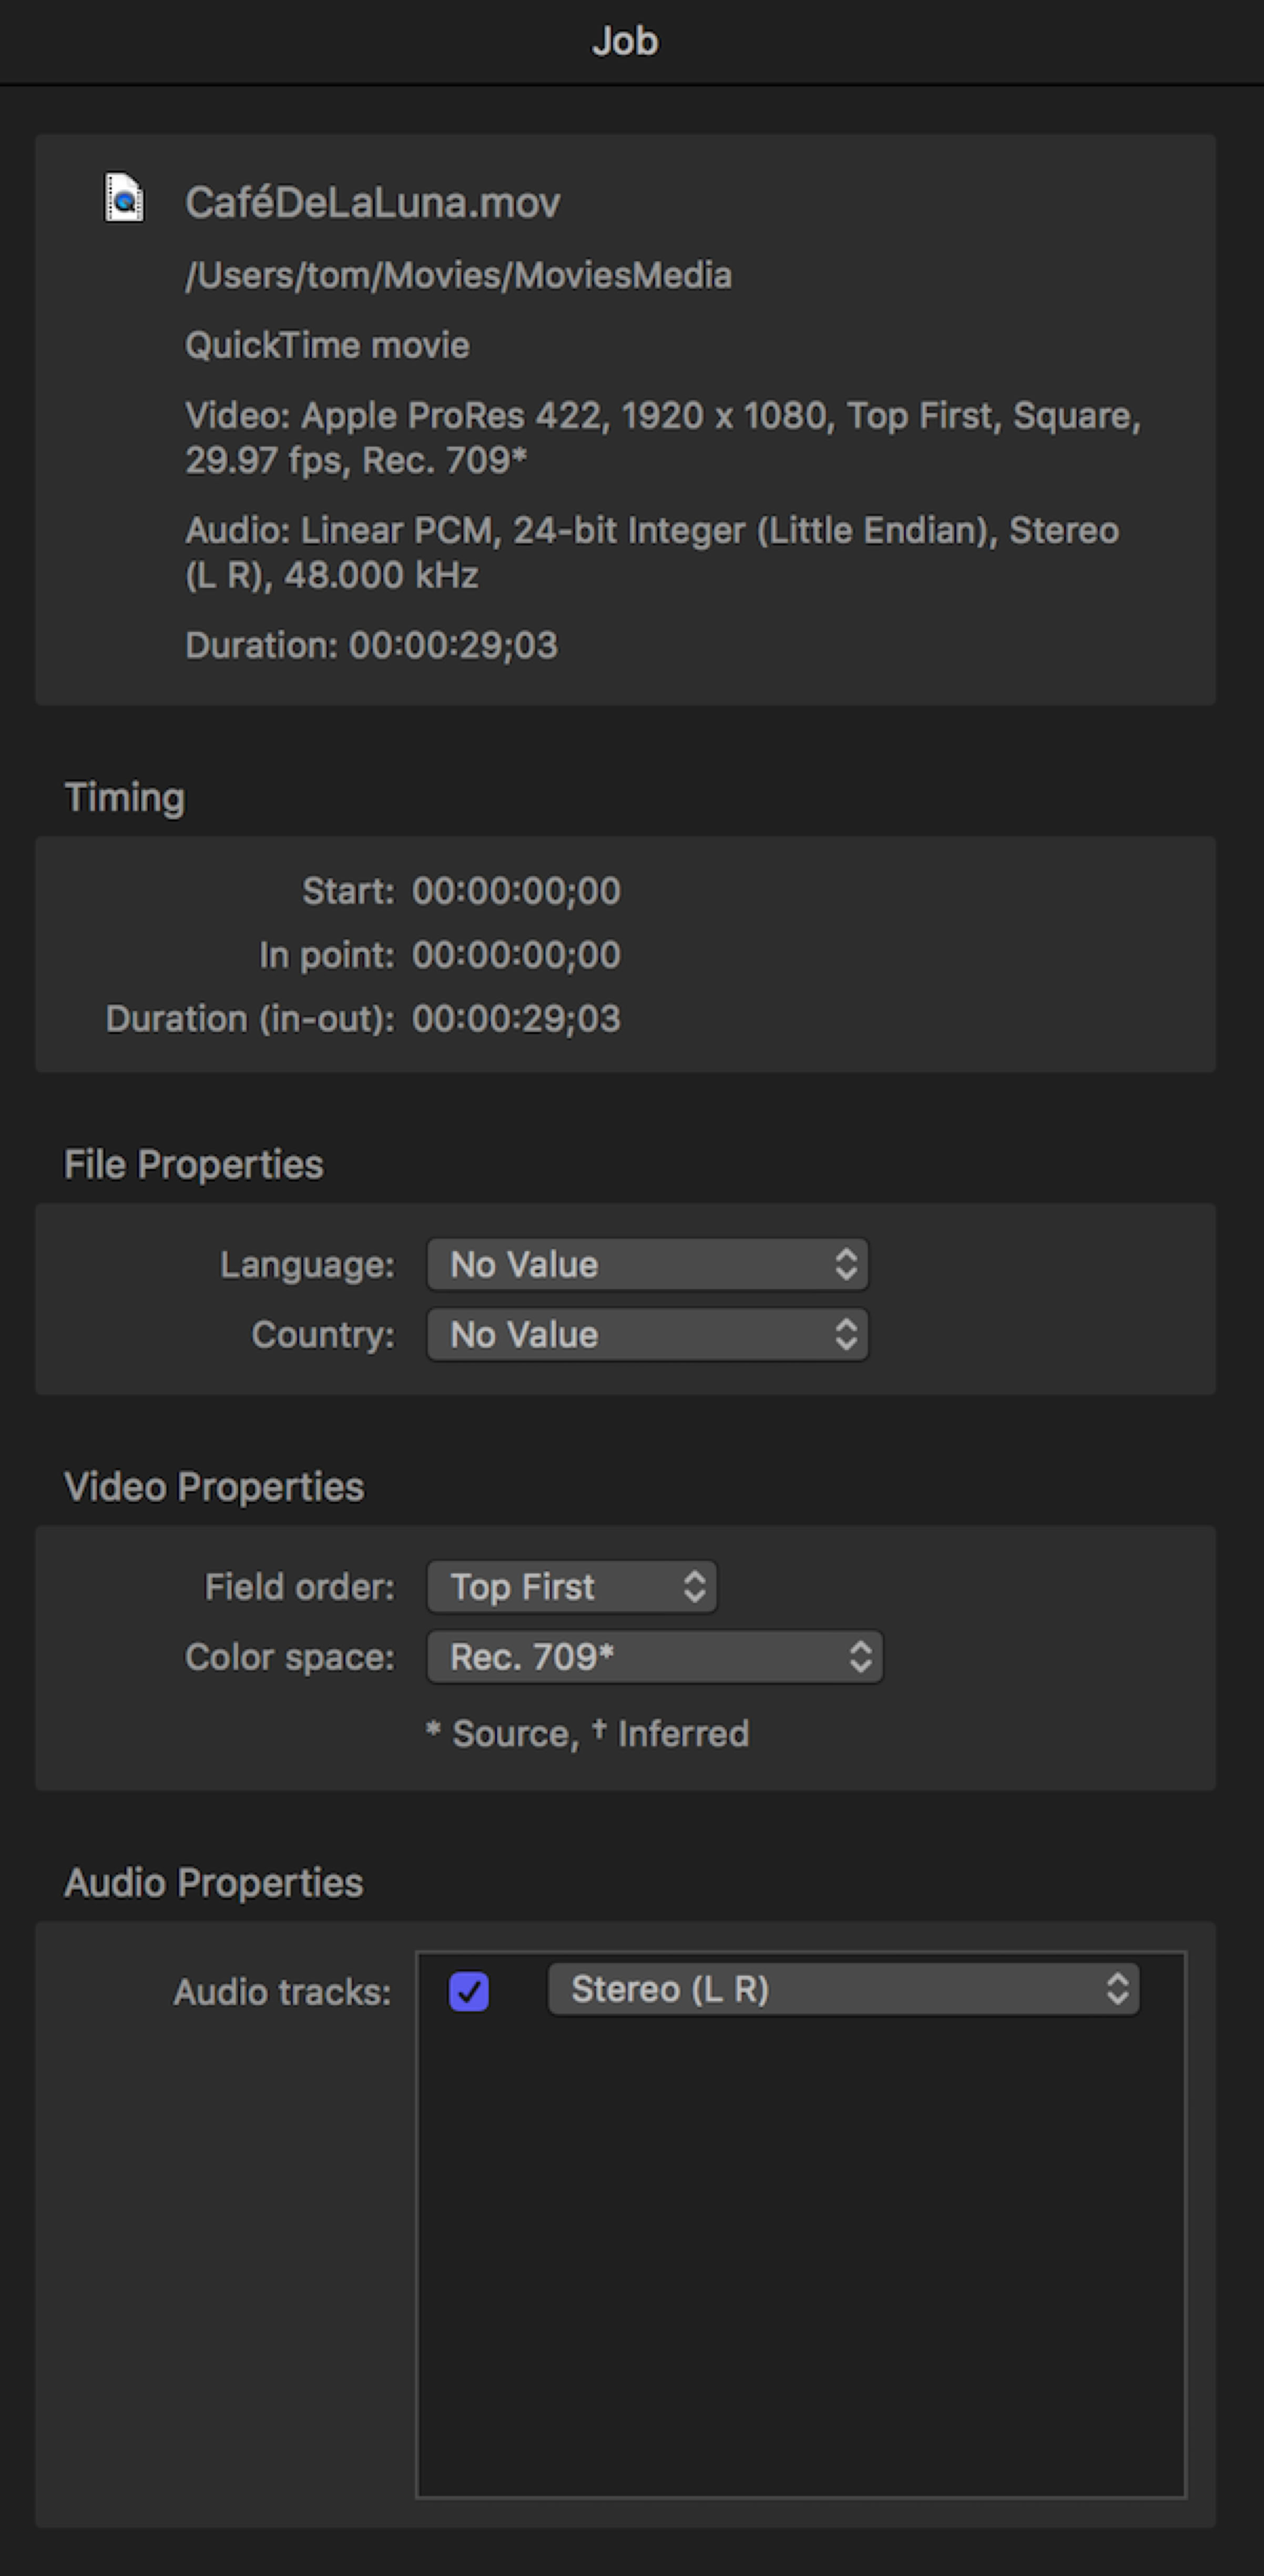Image resolution: width=1264 pixels, height=2576 pixels.
Task: Click the /Users/tom/Movies/MoviesMedia file path
Action: coord(458,275)
